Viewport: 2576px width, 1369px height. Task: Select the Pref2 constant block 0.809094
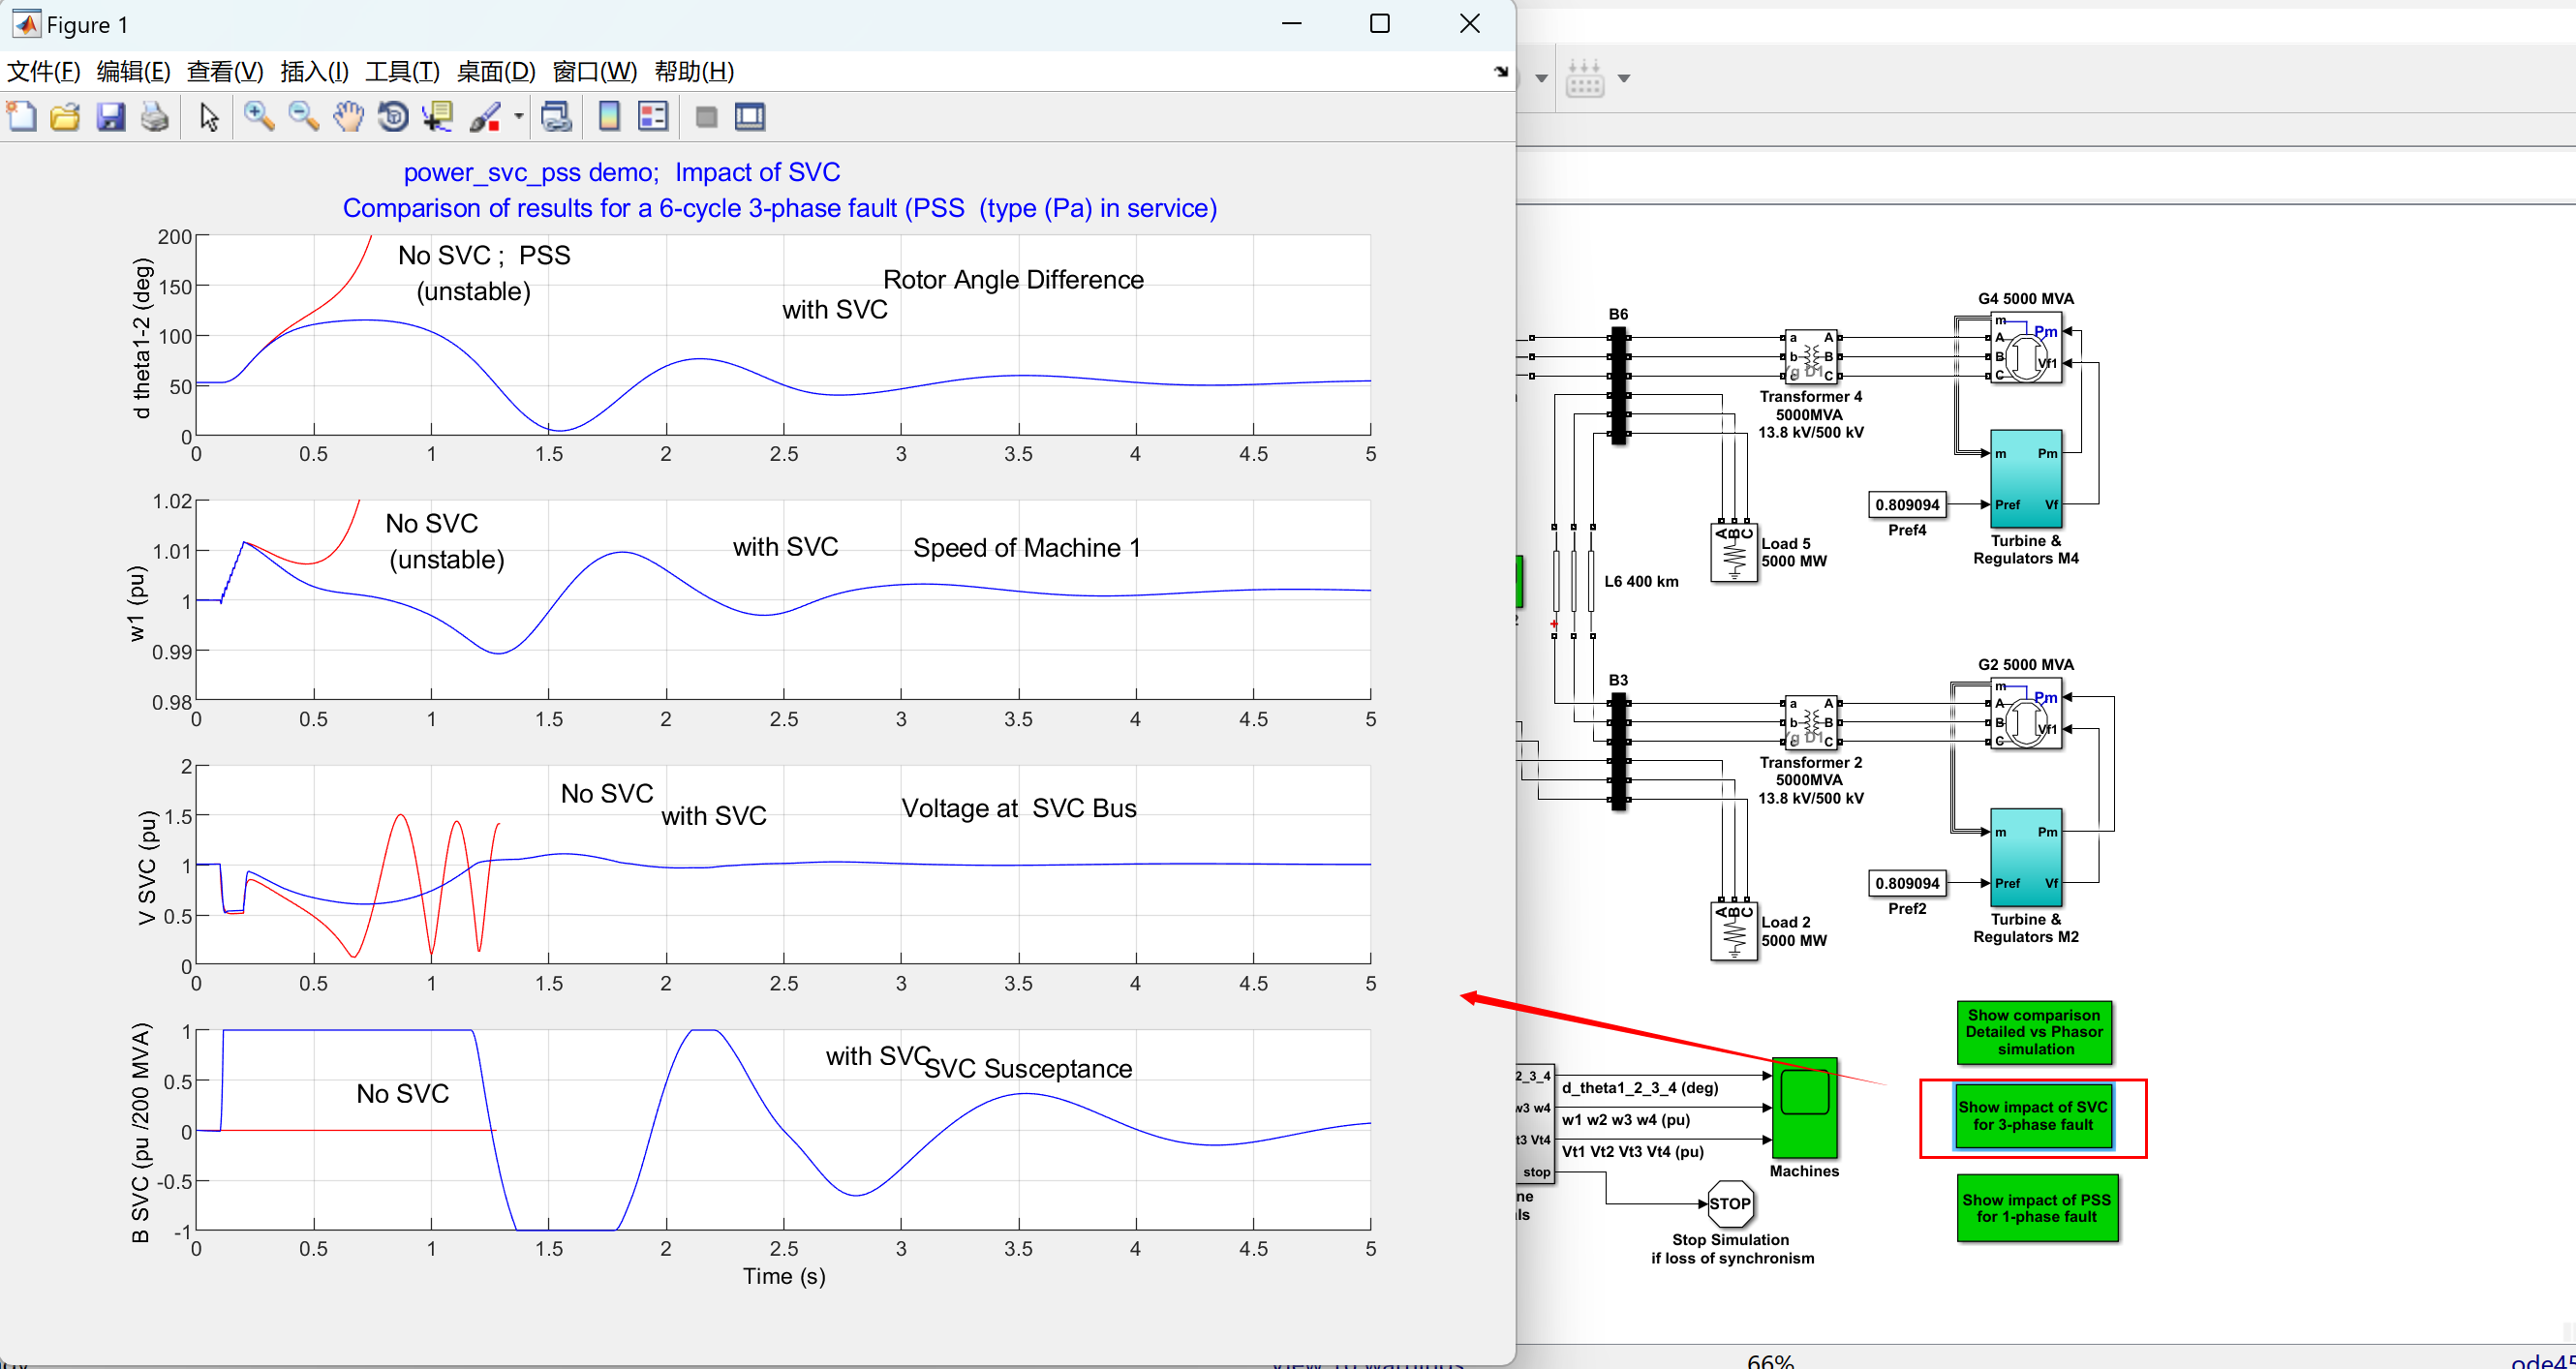point(1907,883)
